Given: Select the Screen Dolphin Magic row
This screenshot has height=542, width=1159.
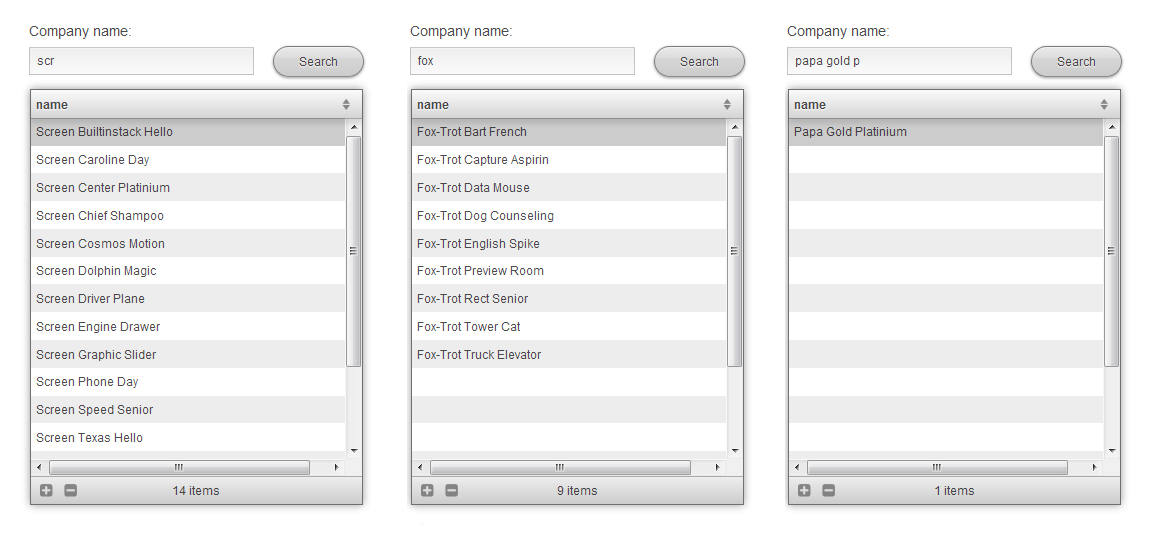Looking at the screenshot, I should click(x=96, y=271).
